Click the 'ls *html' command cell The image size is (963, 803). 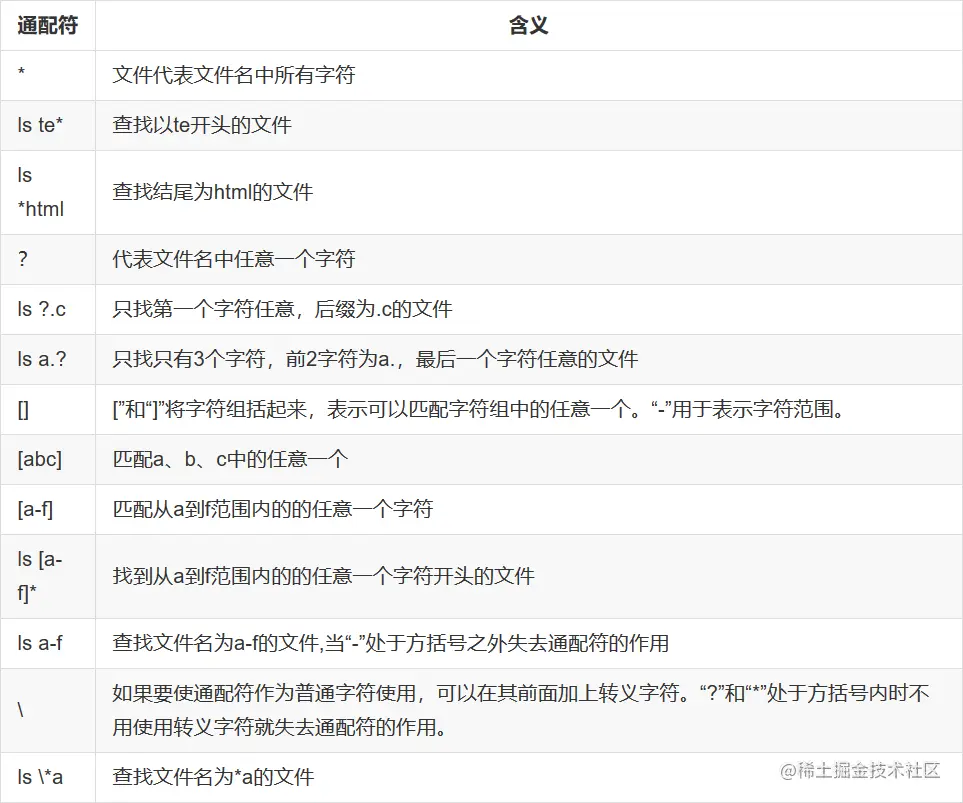[x=48, y=192]
